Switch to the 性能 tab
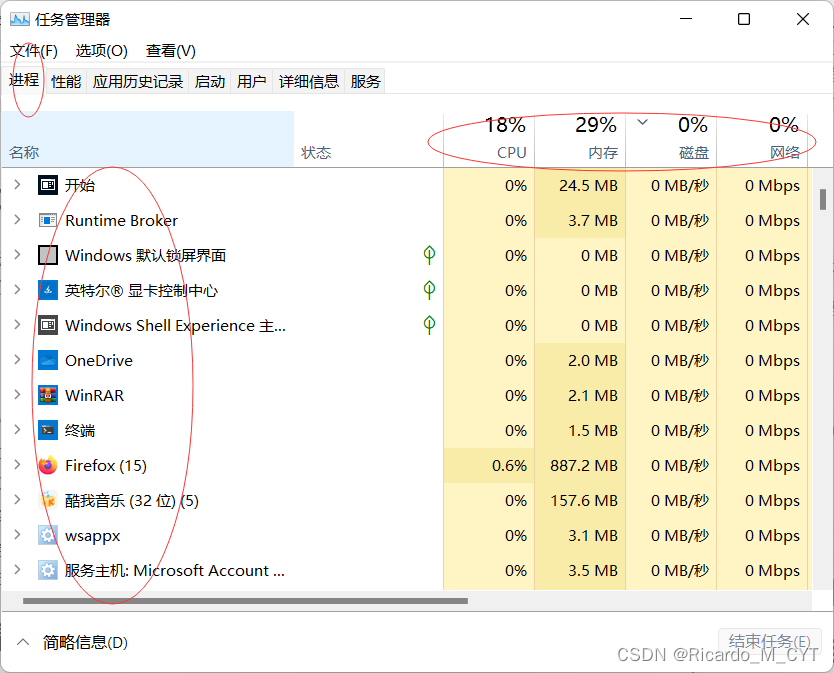 click(66, 81)
